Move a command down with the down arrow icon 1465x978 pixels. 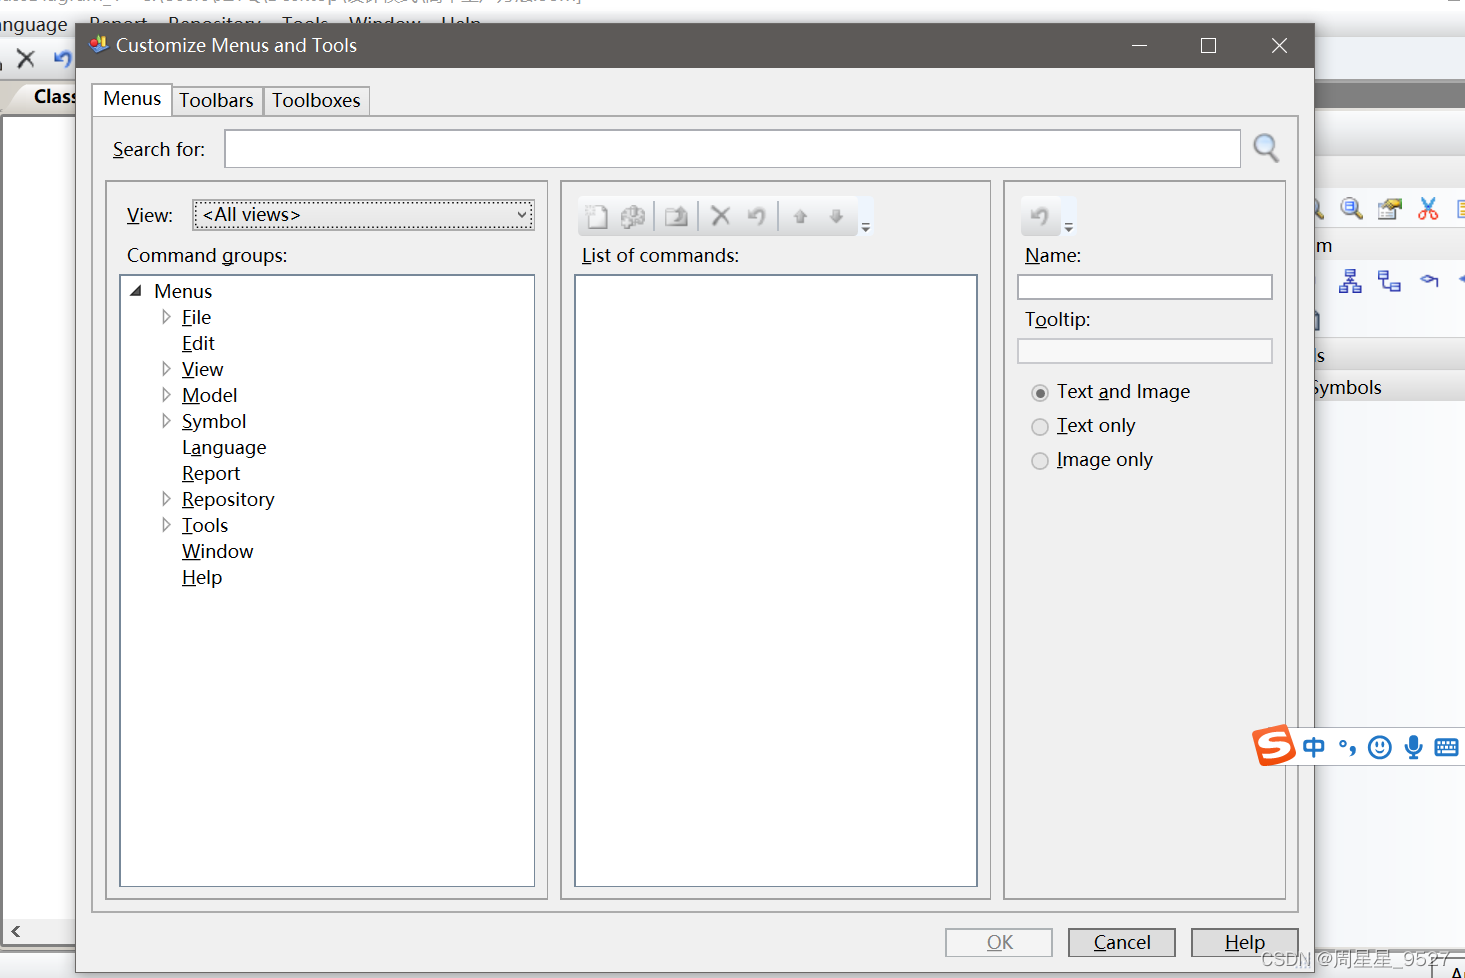(x=836, y=216)
